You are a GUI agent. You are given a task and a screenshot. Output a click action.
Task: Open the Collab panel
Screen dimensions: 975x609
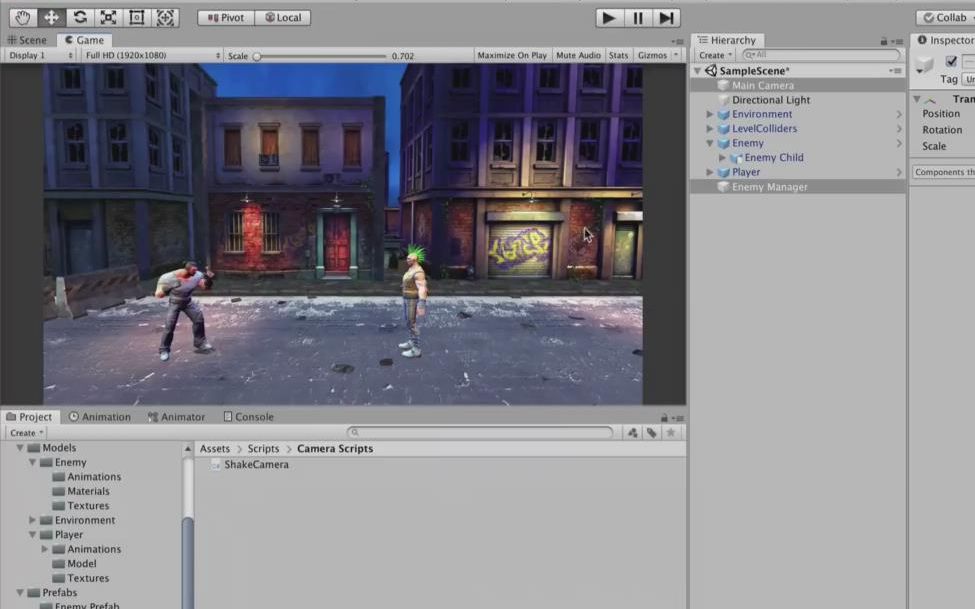click(948, 16)
